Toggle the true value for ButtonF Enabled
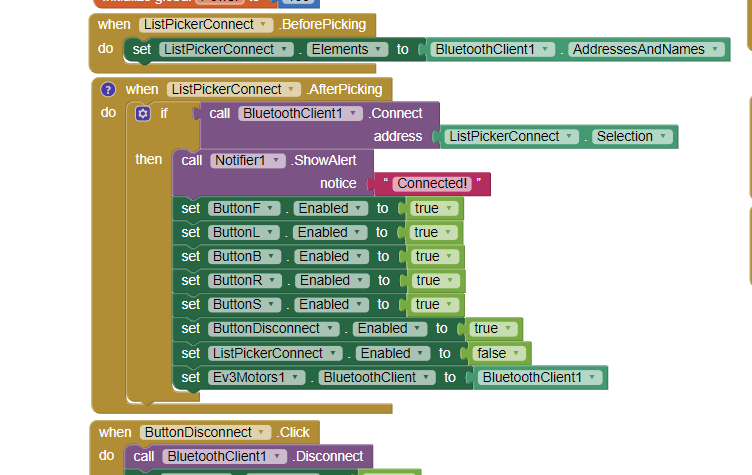 point(433,208)
